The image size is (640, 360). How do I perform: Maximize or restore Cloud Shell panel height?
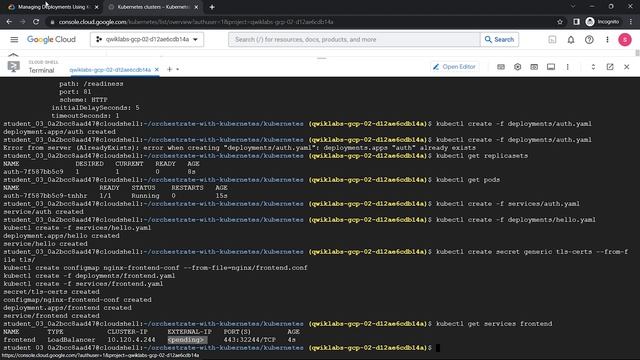(x=593, y=67)
